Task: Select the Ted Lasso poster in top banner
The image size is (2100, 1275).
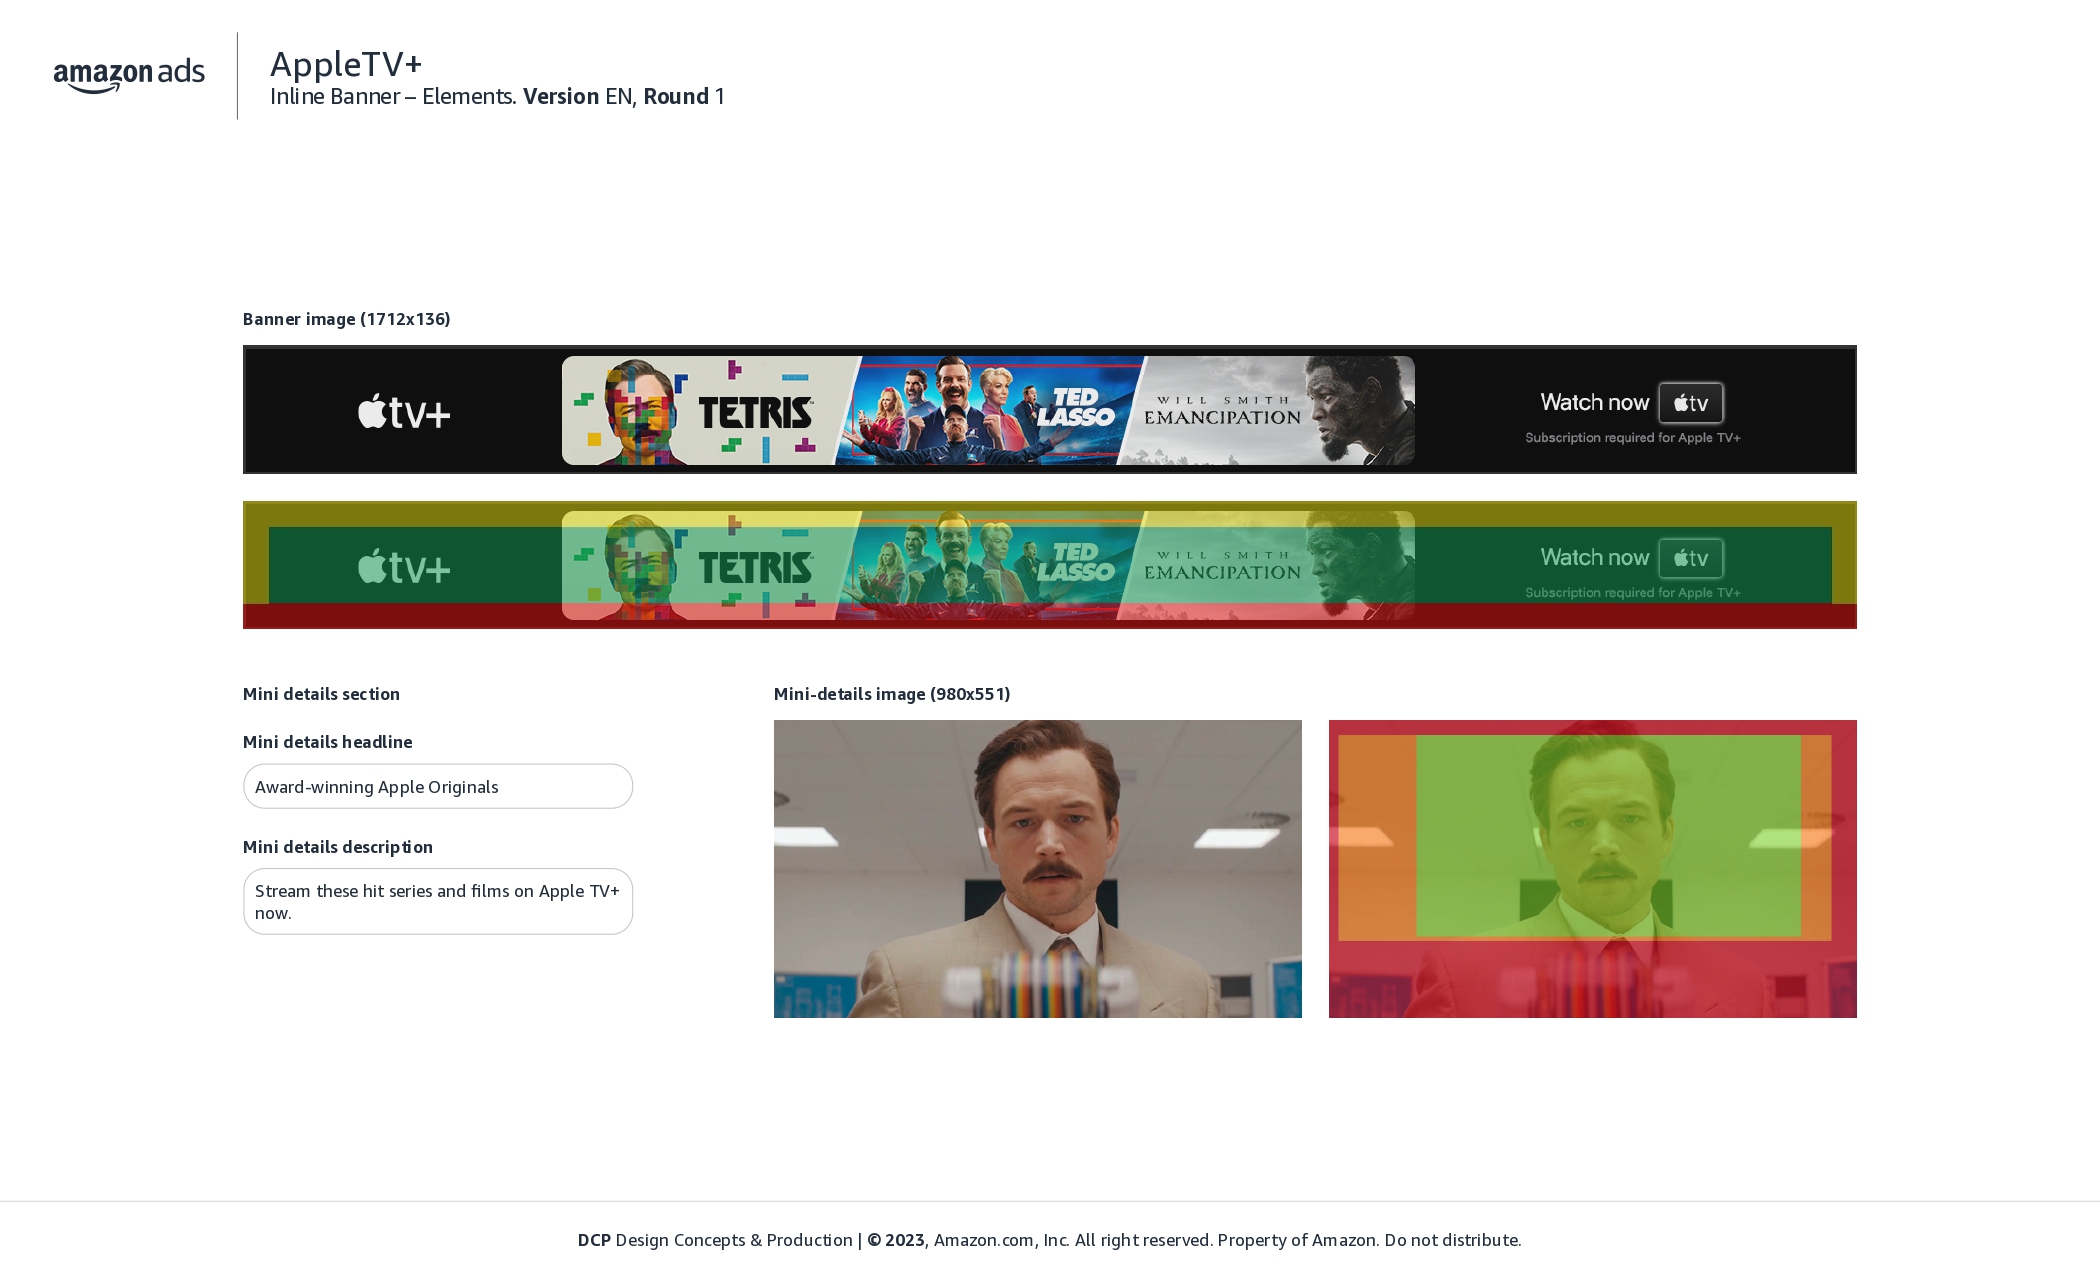Action: [990, 410]
